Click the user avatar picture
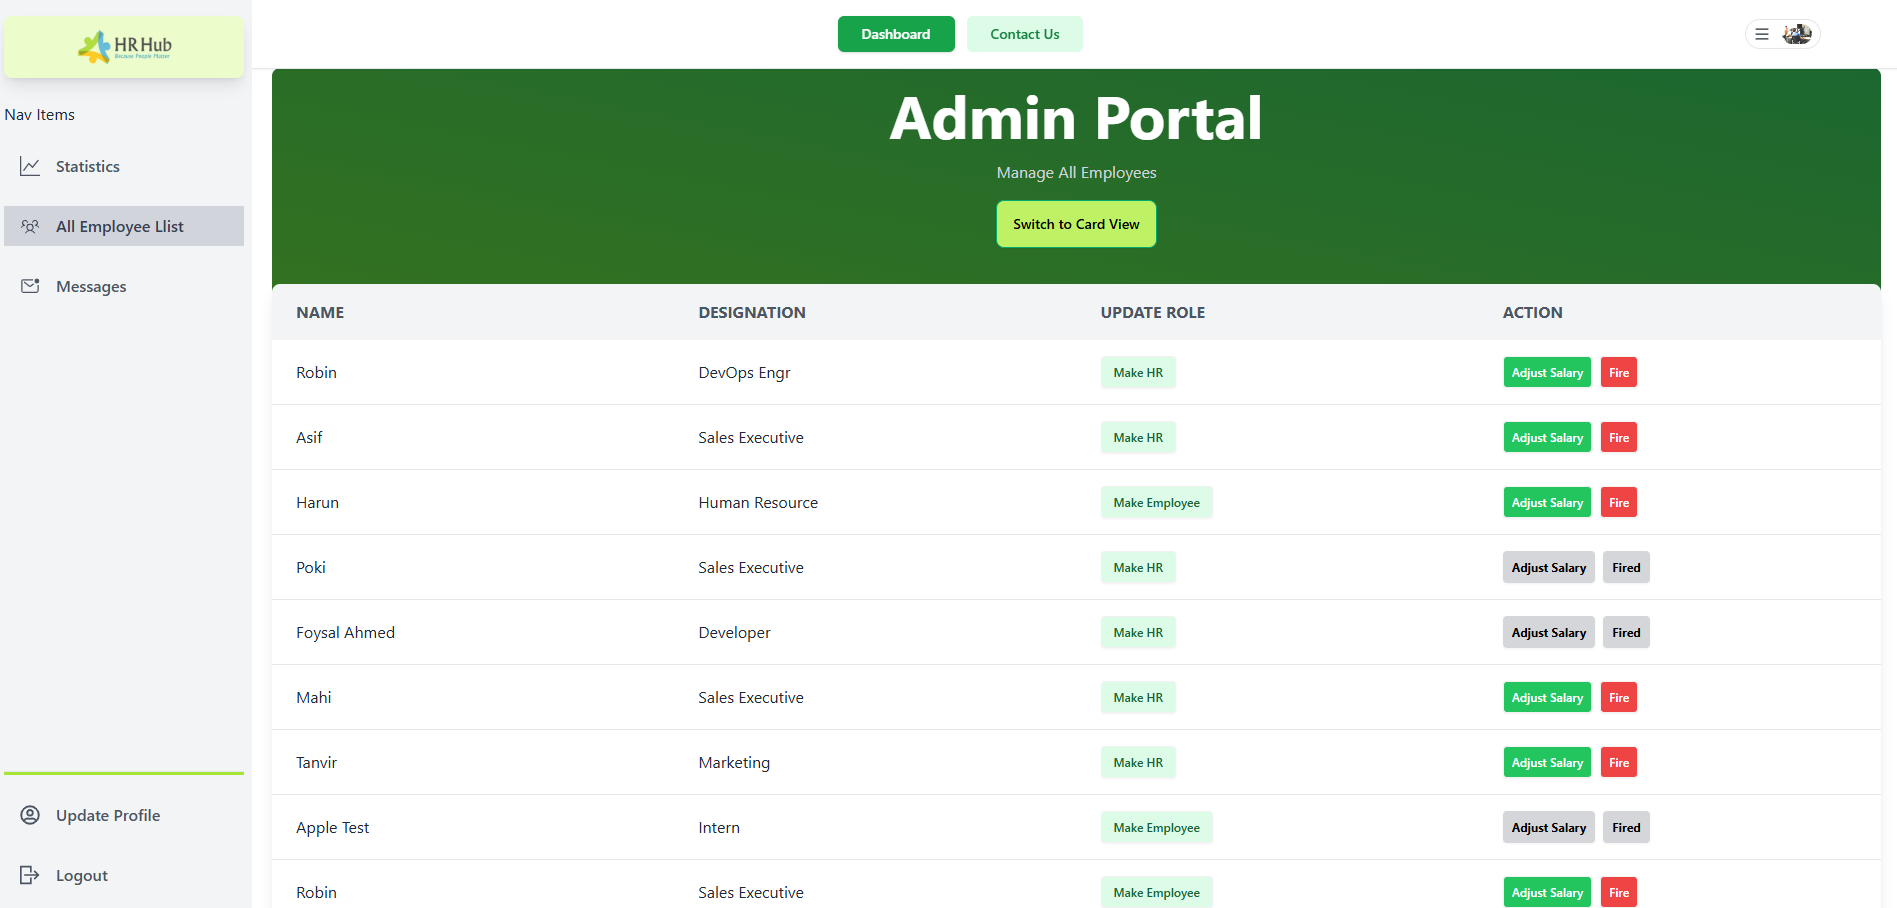 pos(1797,34)
